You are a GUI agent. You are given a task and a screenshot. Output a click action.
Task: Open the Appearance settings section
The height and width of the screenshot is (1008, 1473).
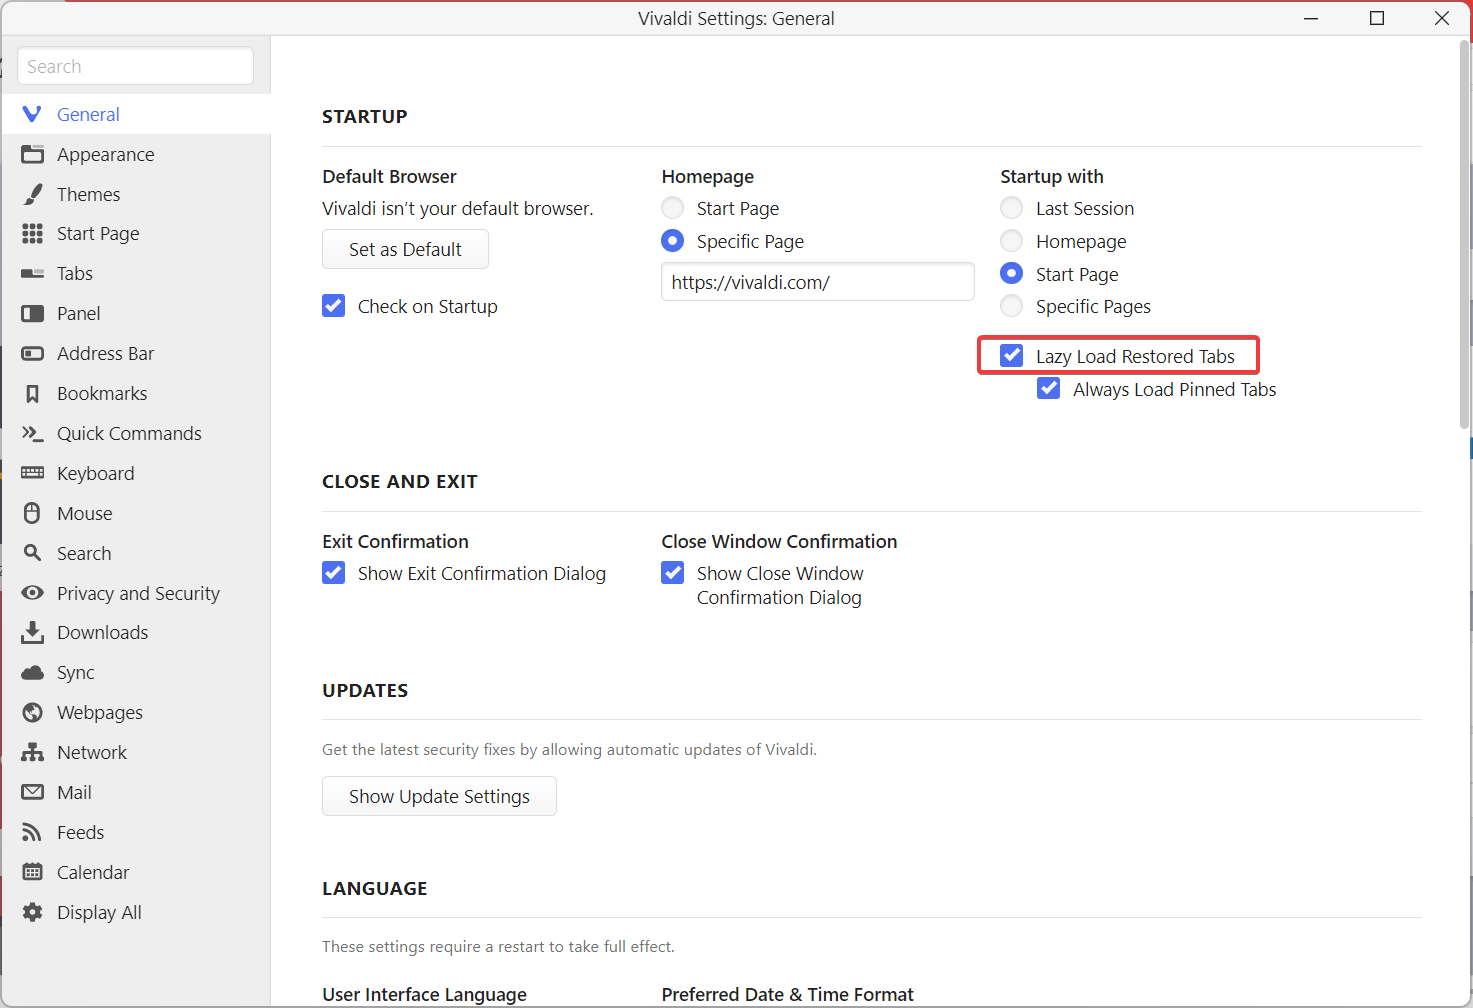click(105, 154)
